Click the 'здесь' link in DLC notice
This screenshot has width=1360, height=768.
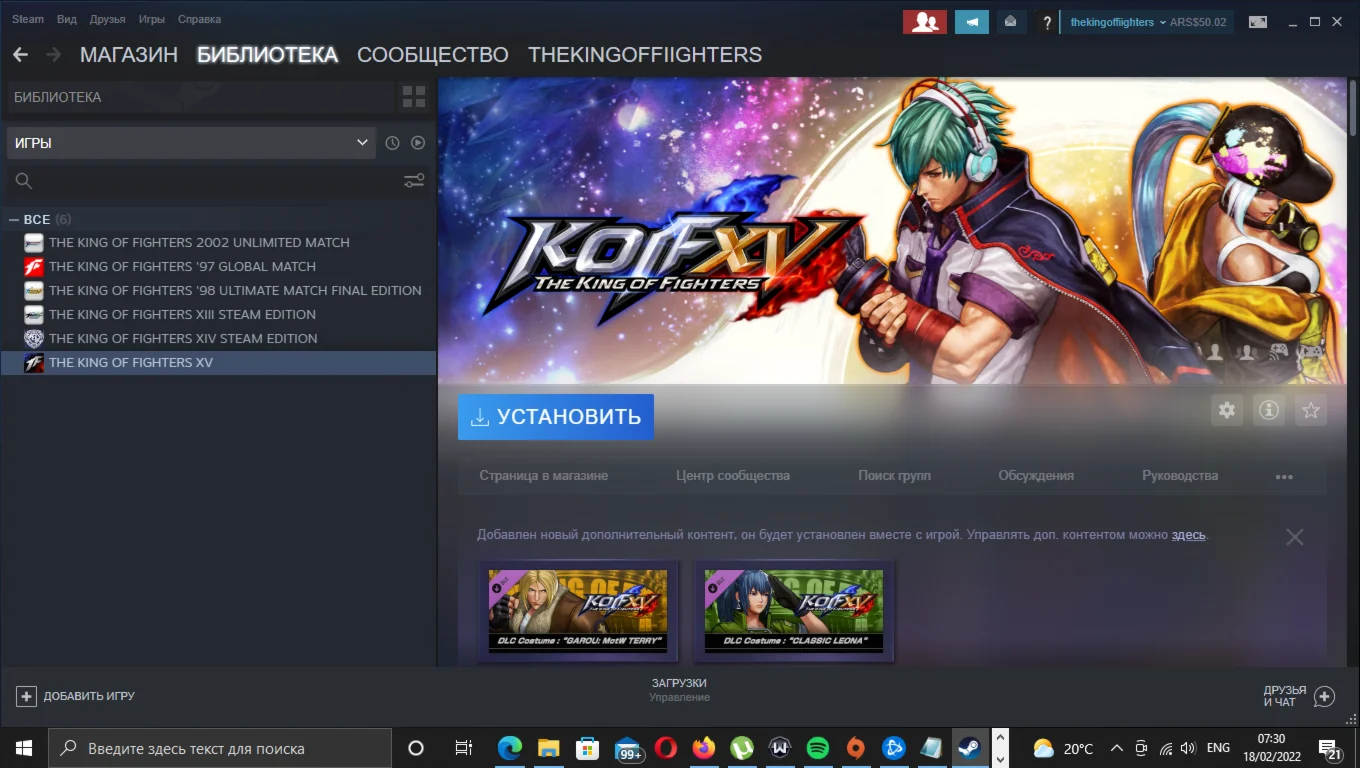pos(1188,535)
